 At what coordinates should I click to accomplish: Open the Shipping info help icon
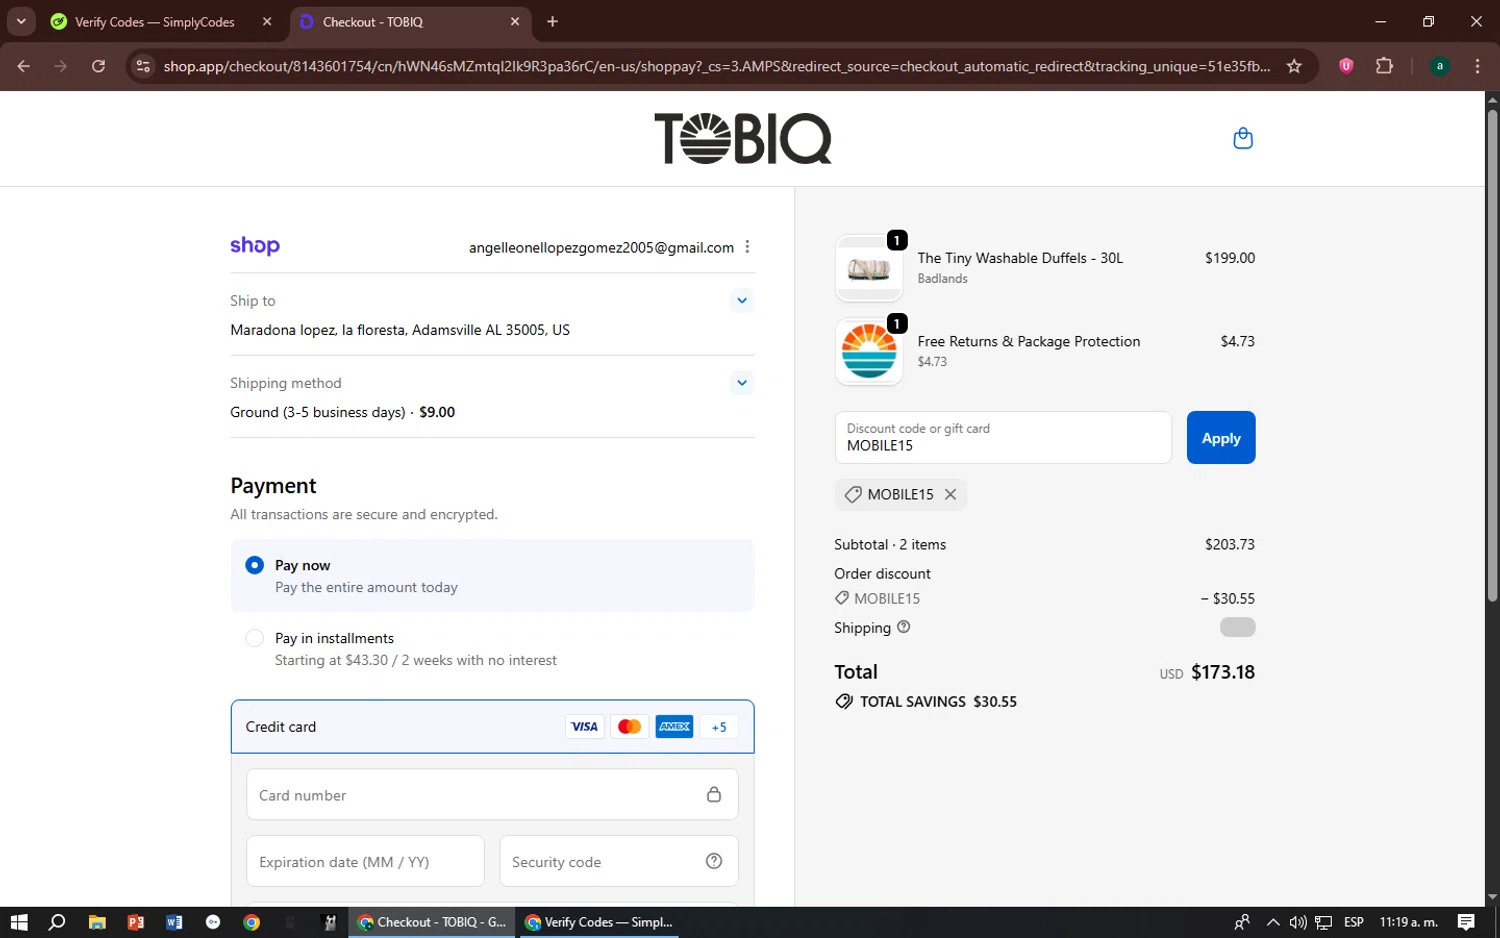[x=904, y=627]
